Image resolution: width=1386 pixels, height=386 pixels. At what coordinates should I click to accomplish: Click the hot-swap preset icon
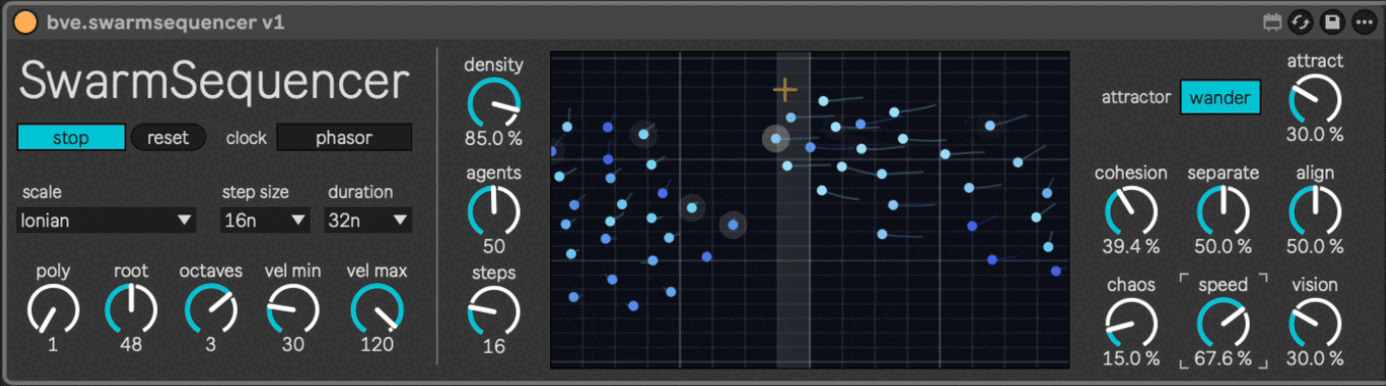tap(1300, 21)
